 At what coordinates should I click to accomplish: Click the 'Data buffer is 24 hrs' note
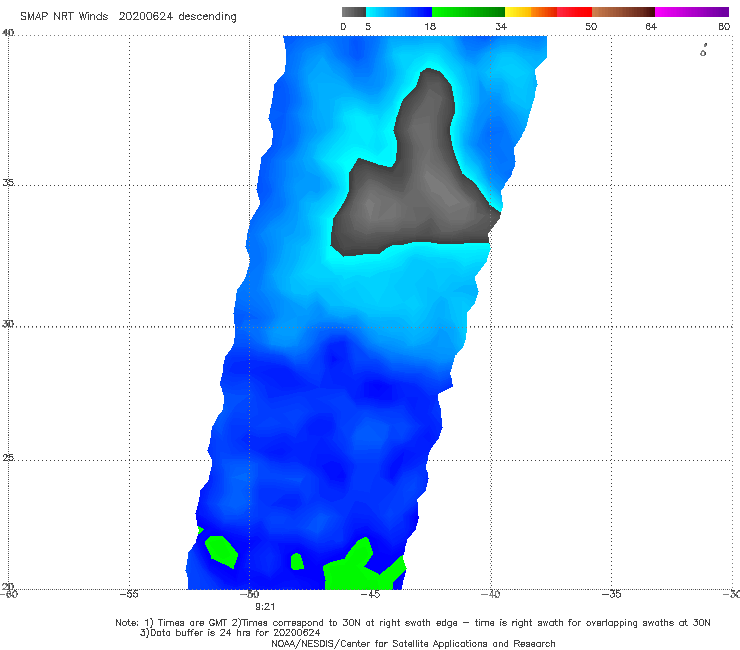[x=230, y=633]
